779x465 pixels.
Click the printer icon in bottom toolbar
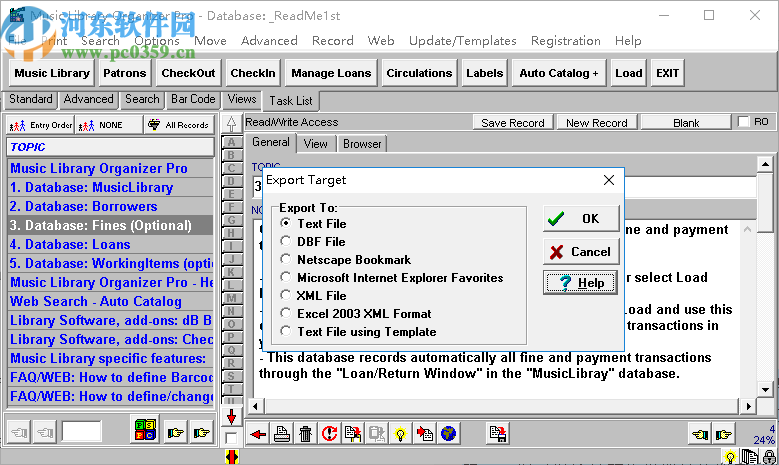pyautogui.click(x=282, y=434)
